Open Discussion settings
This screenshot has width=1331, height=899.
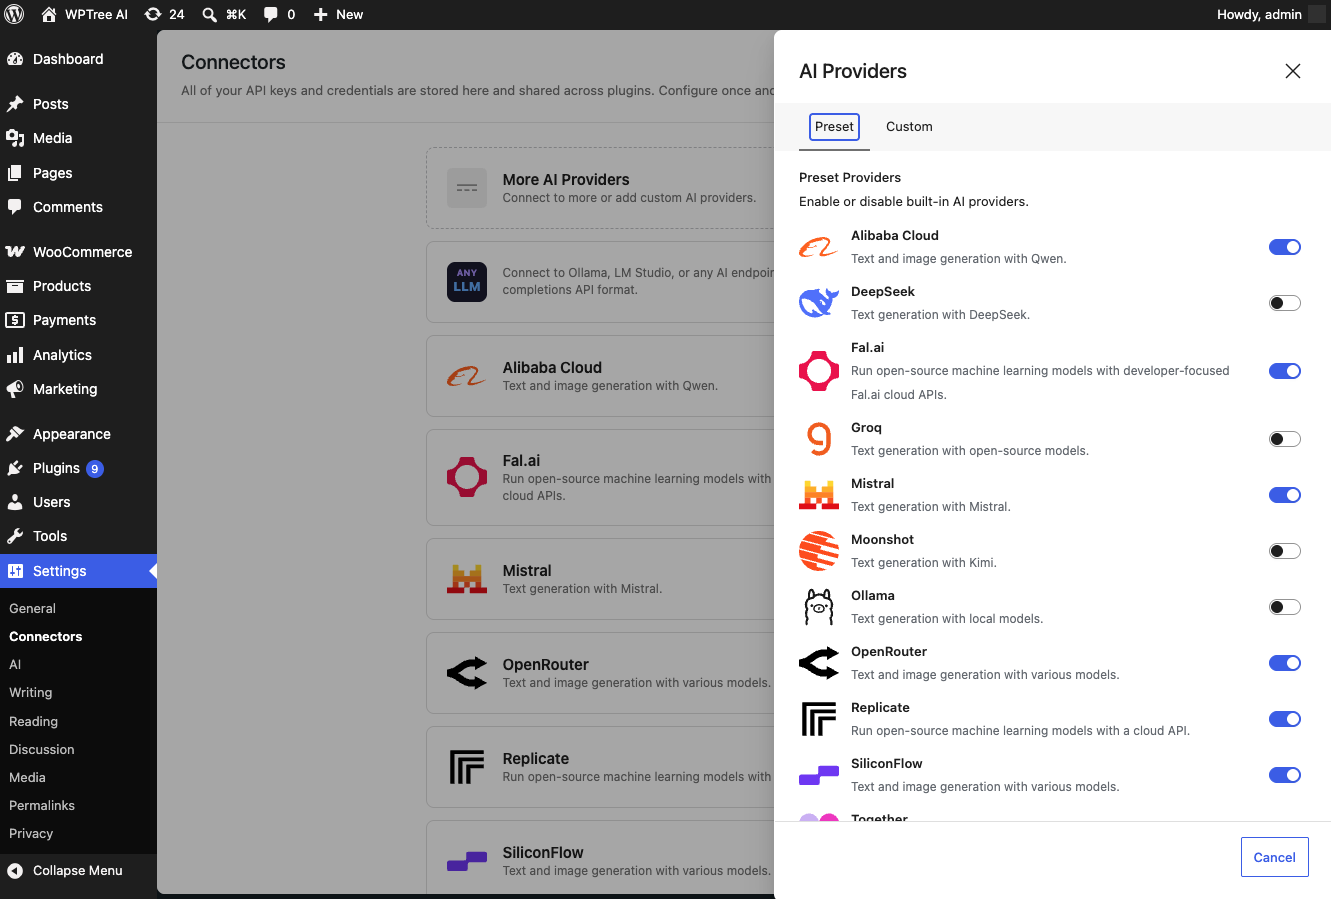coord(41,749)
